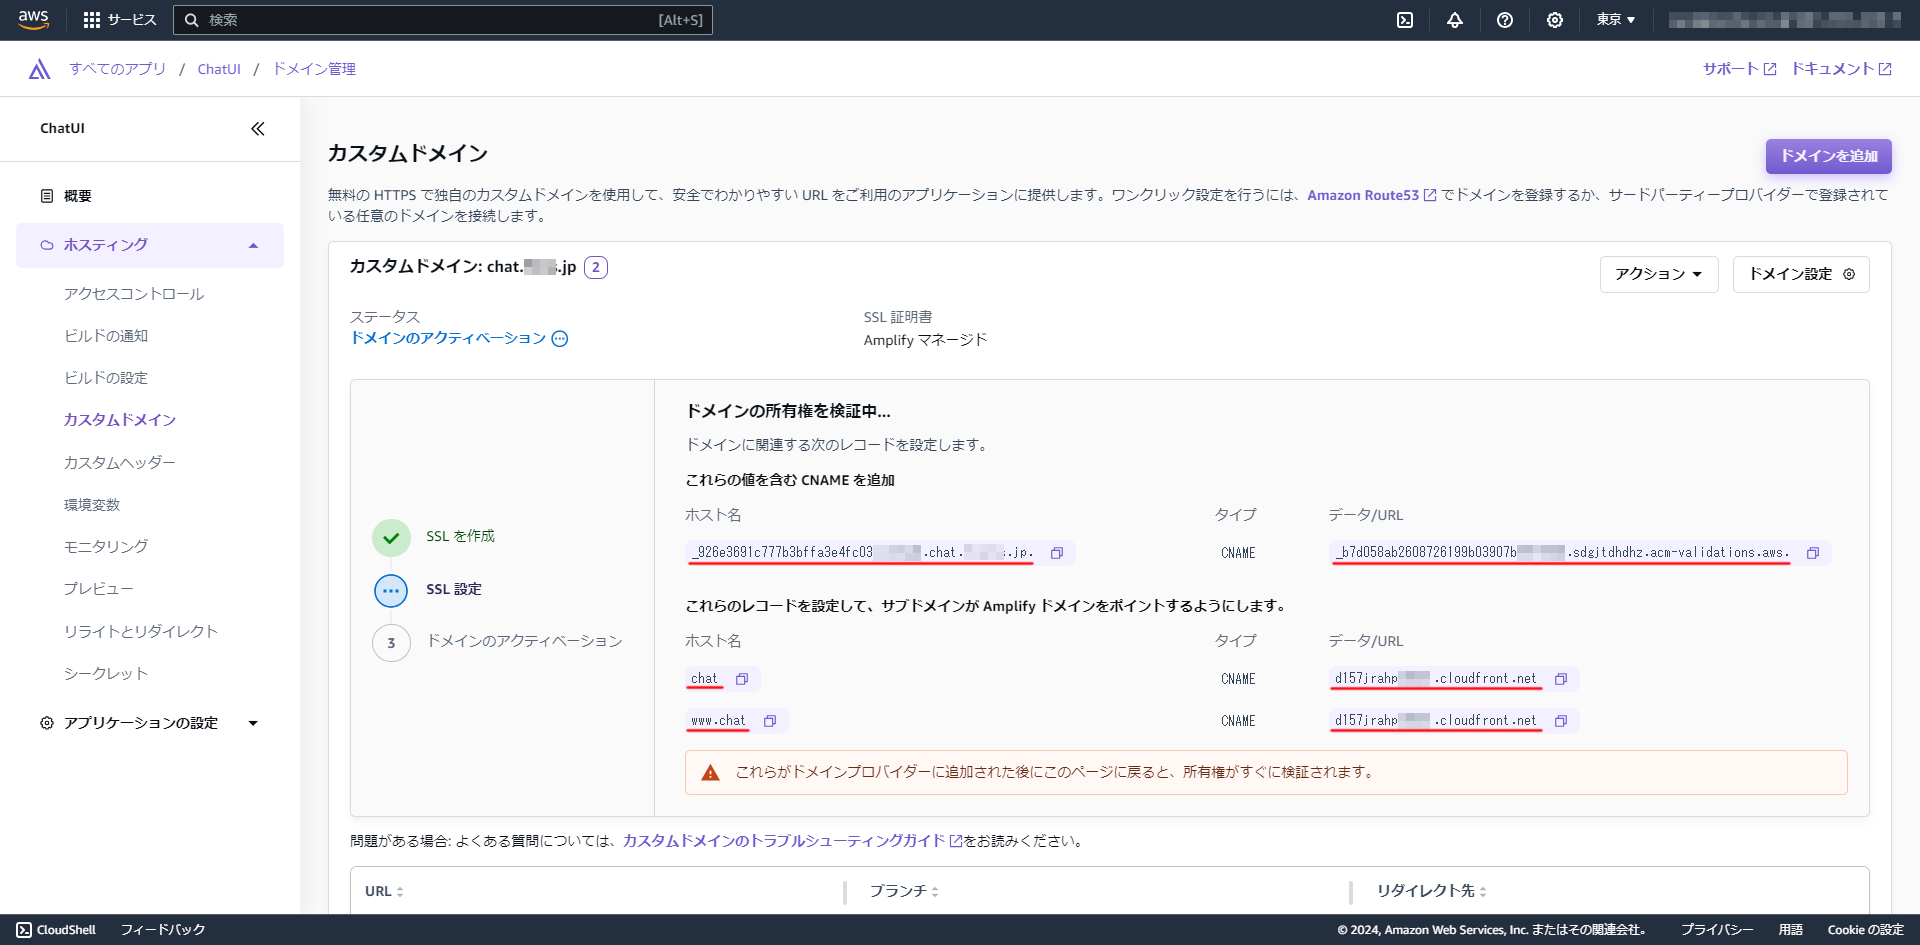Open the help question mark icon
This screenshot has width=1920, height=945.
pyautogui.click(x=1505, y=20)
